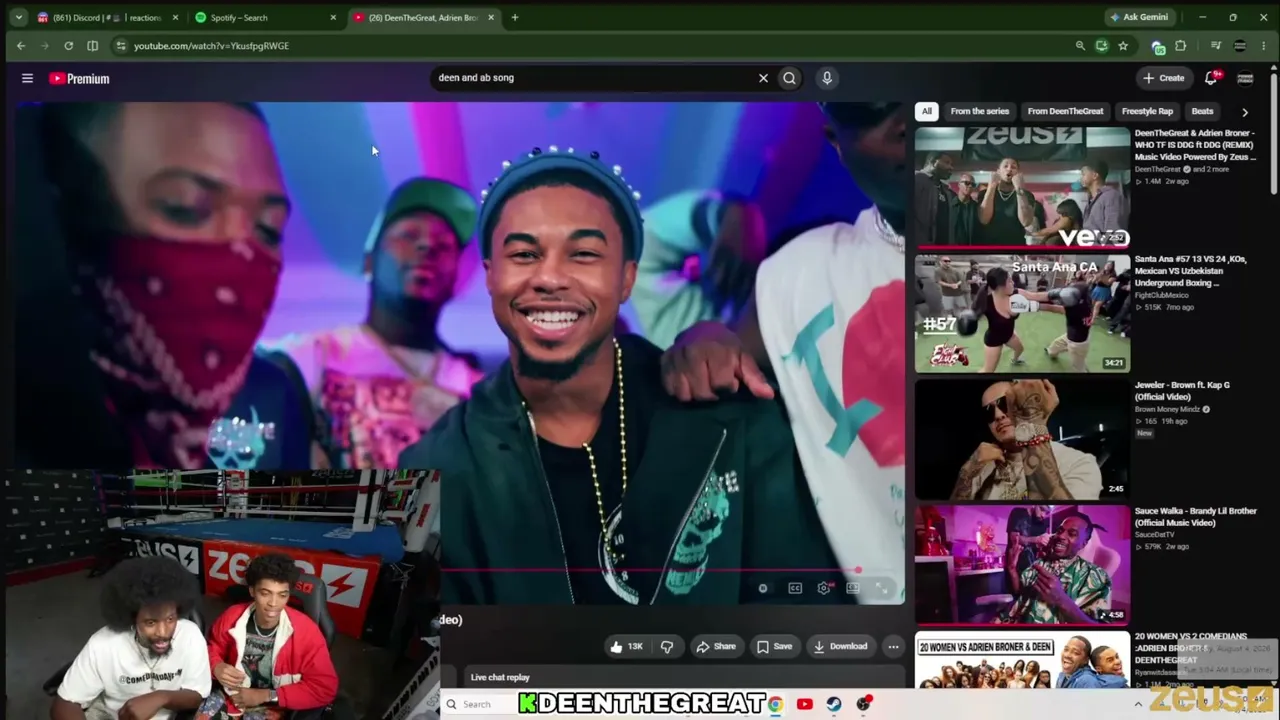Switch to the Spotify – Search tab
This screenshot has width=1280, height=720.
[x=266, y=17]
